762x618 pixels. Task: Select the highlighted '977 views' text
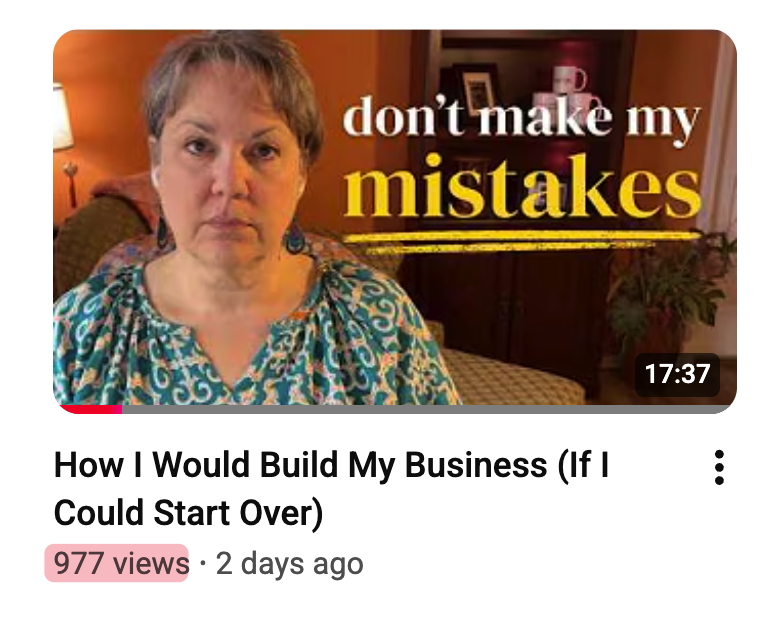117,563
